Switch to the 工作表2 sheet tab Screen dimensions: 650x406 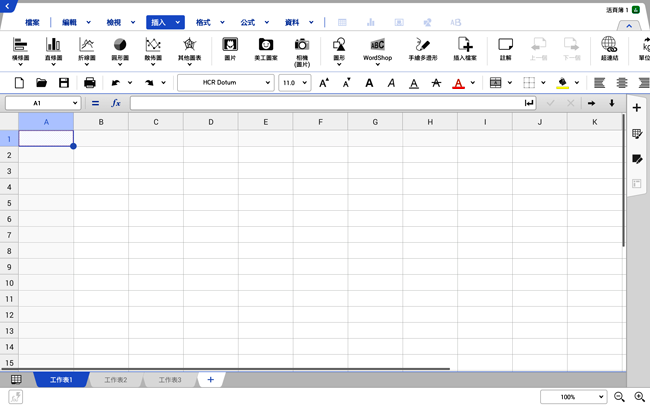pos(116,380)
